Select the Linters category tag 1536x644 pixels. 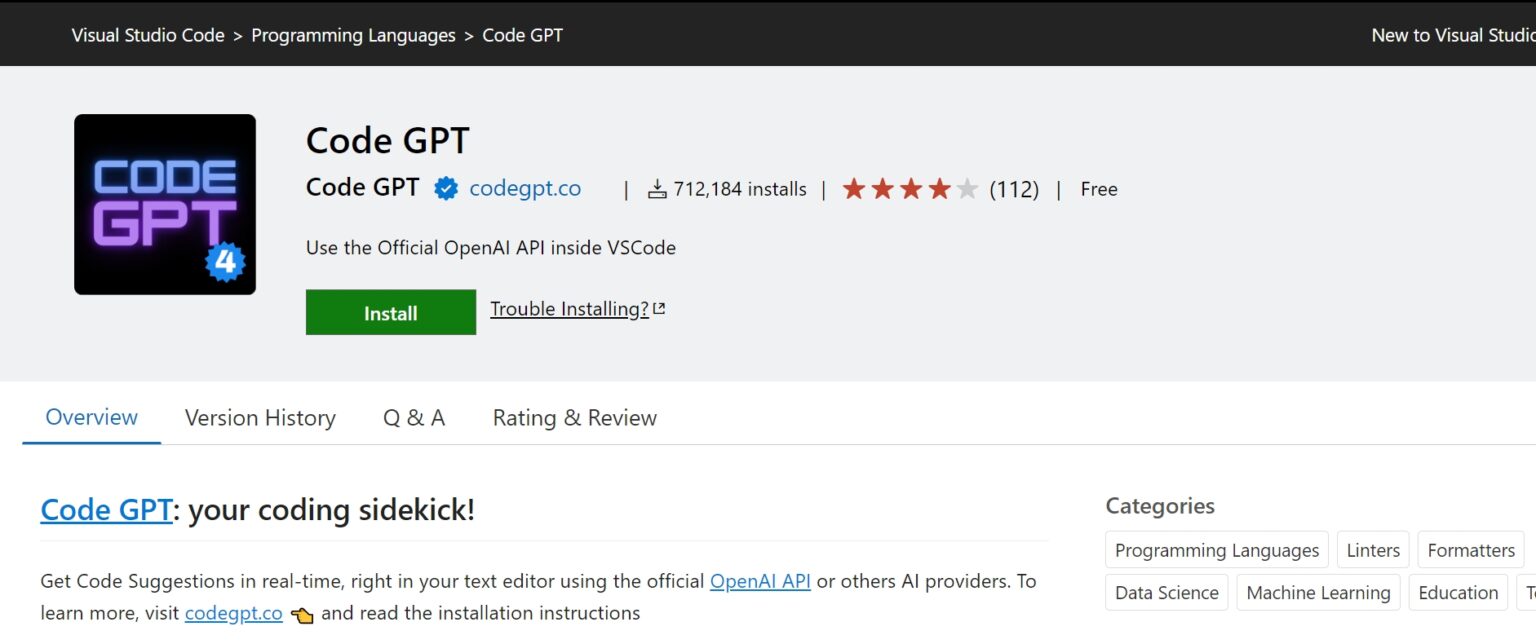pyautogui.click(x=1373, y=550)
